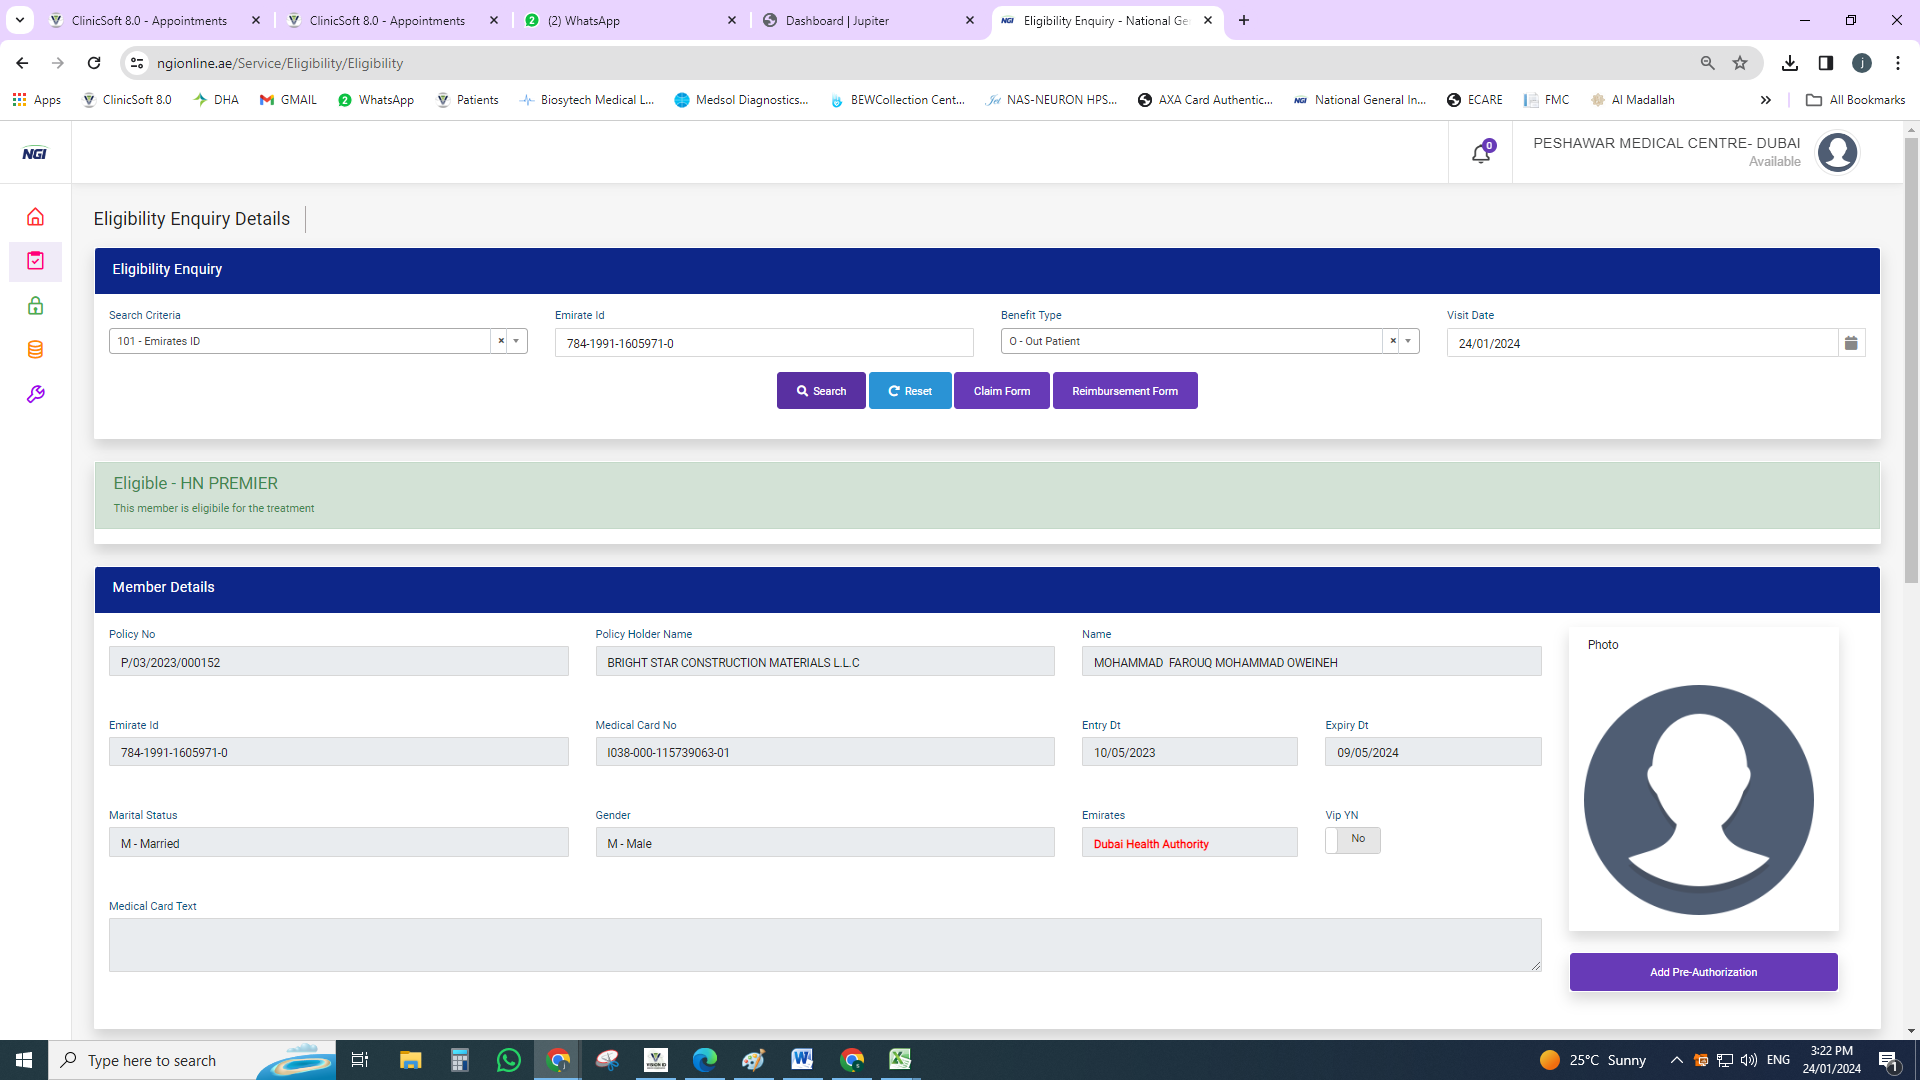Open the user profile avatar icon
Viewport: 1920px width, 1080px height.
1837,153
